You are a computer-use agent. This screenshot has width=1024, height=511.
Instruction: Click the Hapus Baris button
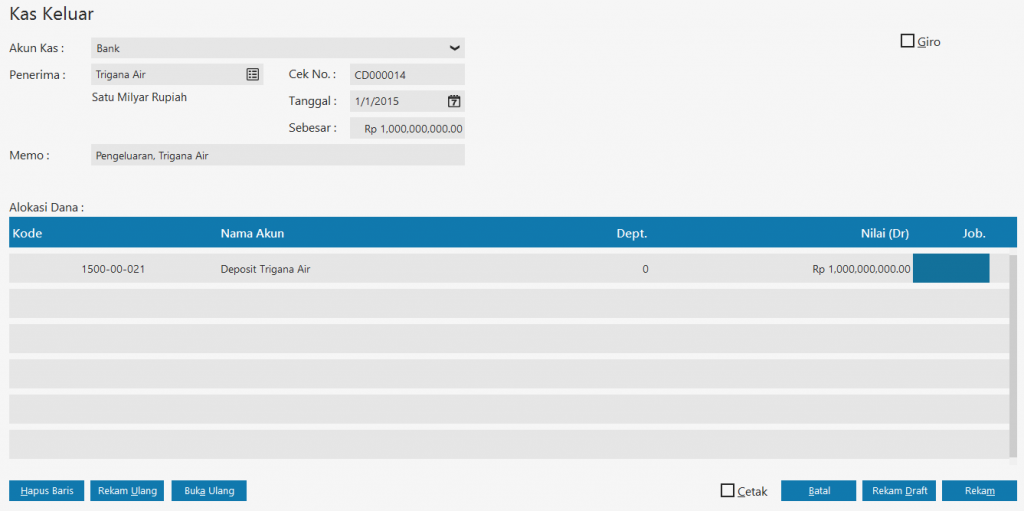(47, 491)
